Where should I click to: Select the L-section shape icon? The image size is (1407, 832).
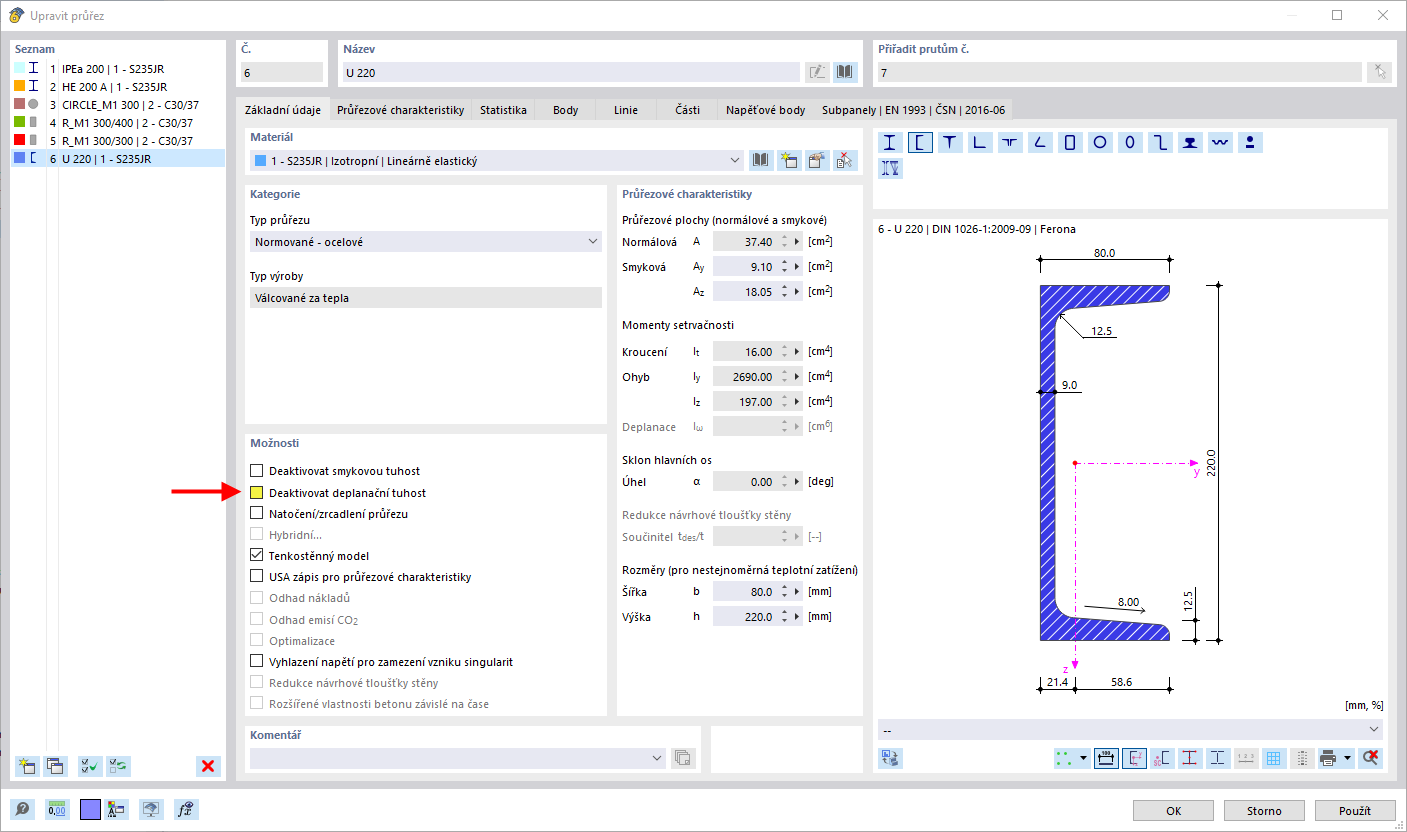(x=980, y=143)
